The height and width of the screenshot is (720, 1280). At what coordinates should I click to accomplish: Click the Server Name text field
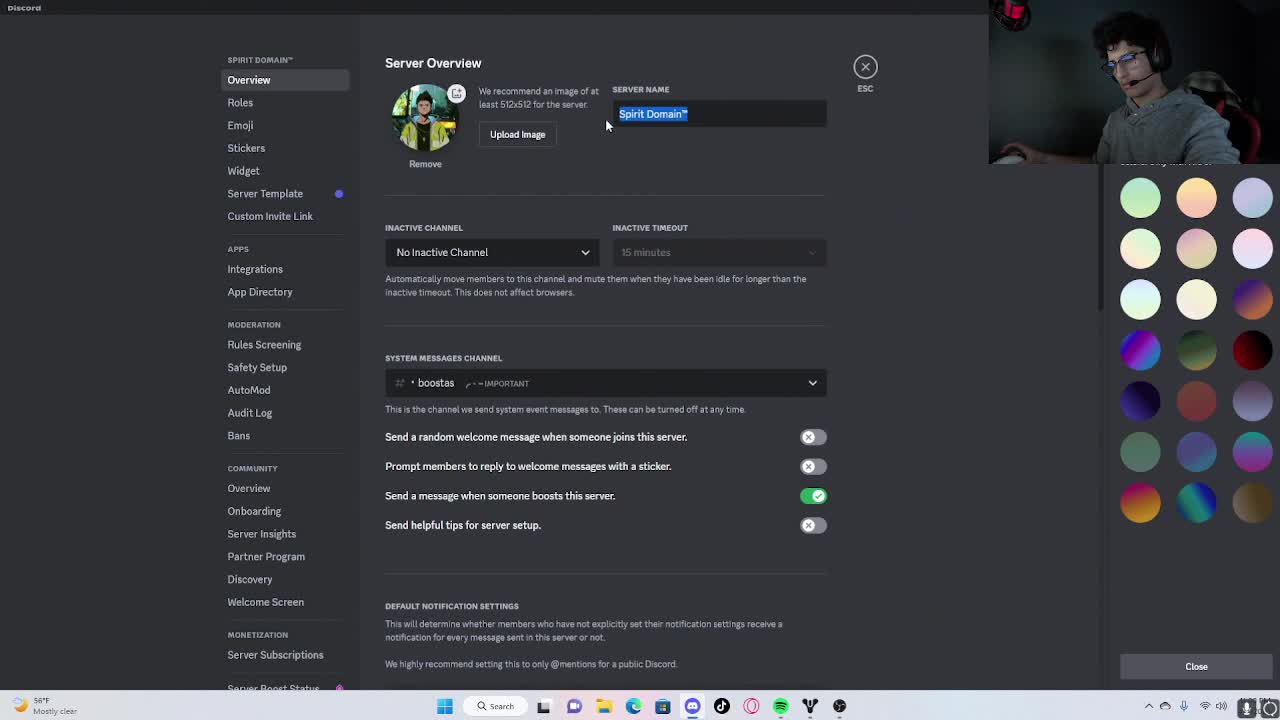pyautogui.click(x=720, y=114)
